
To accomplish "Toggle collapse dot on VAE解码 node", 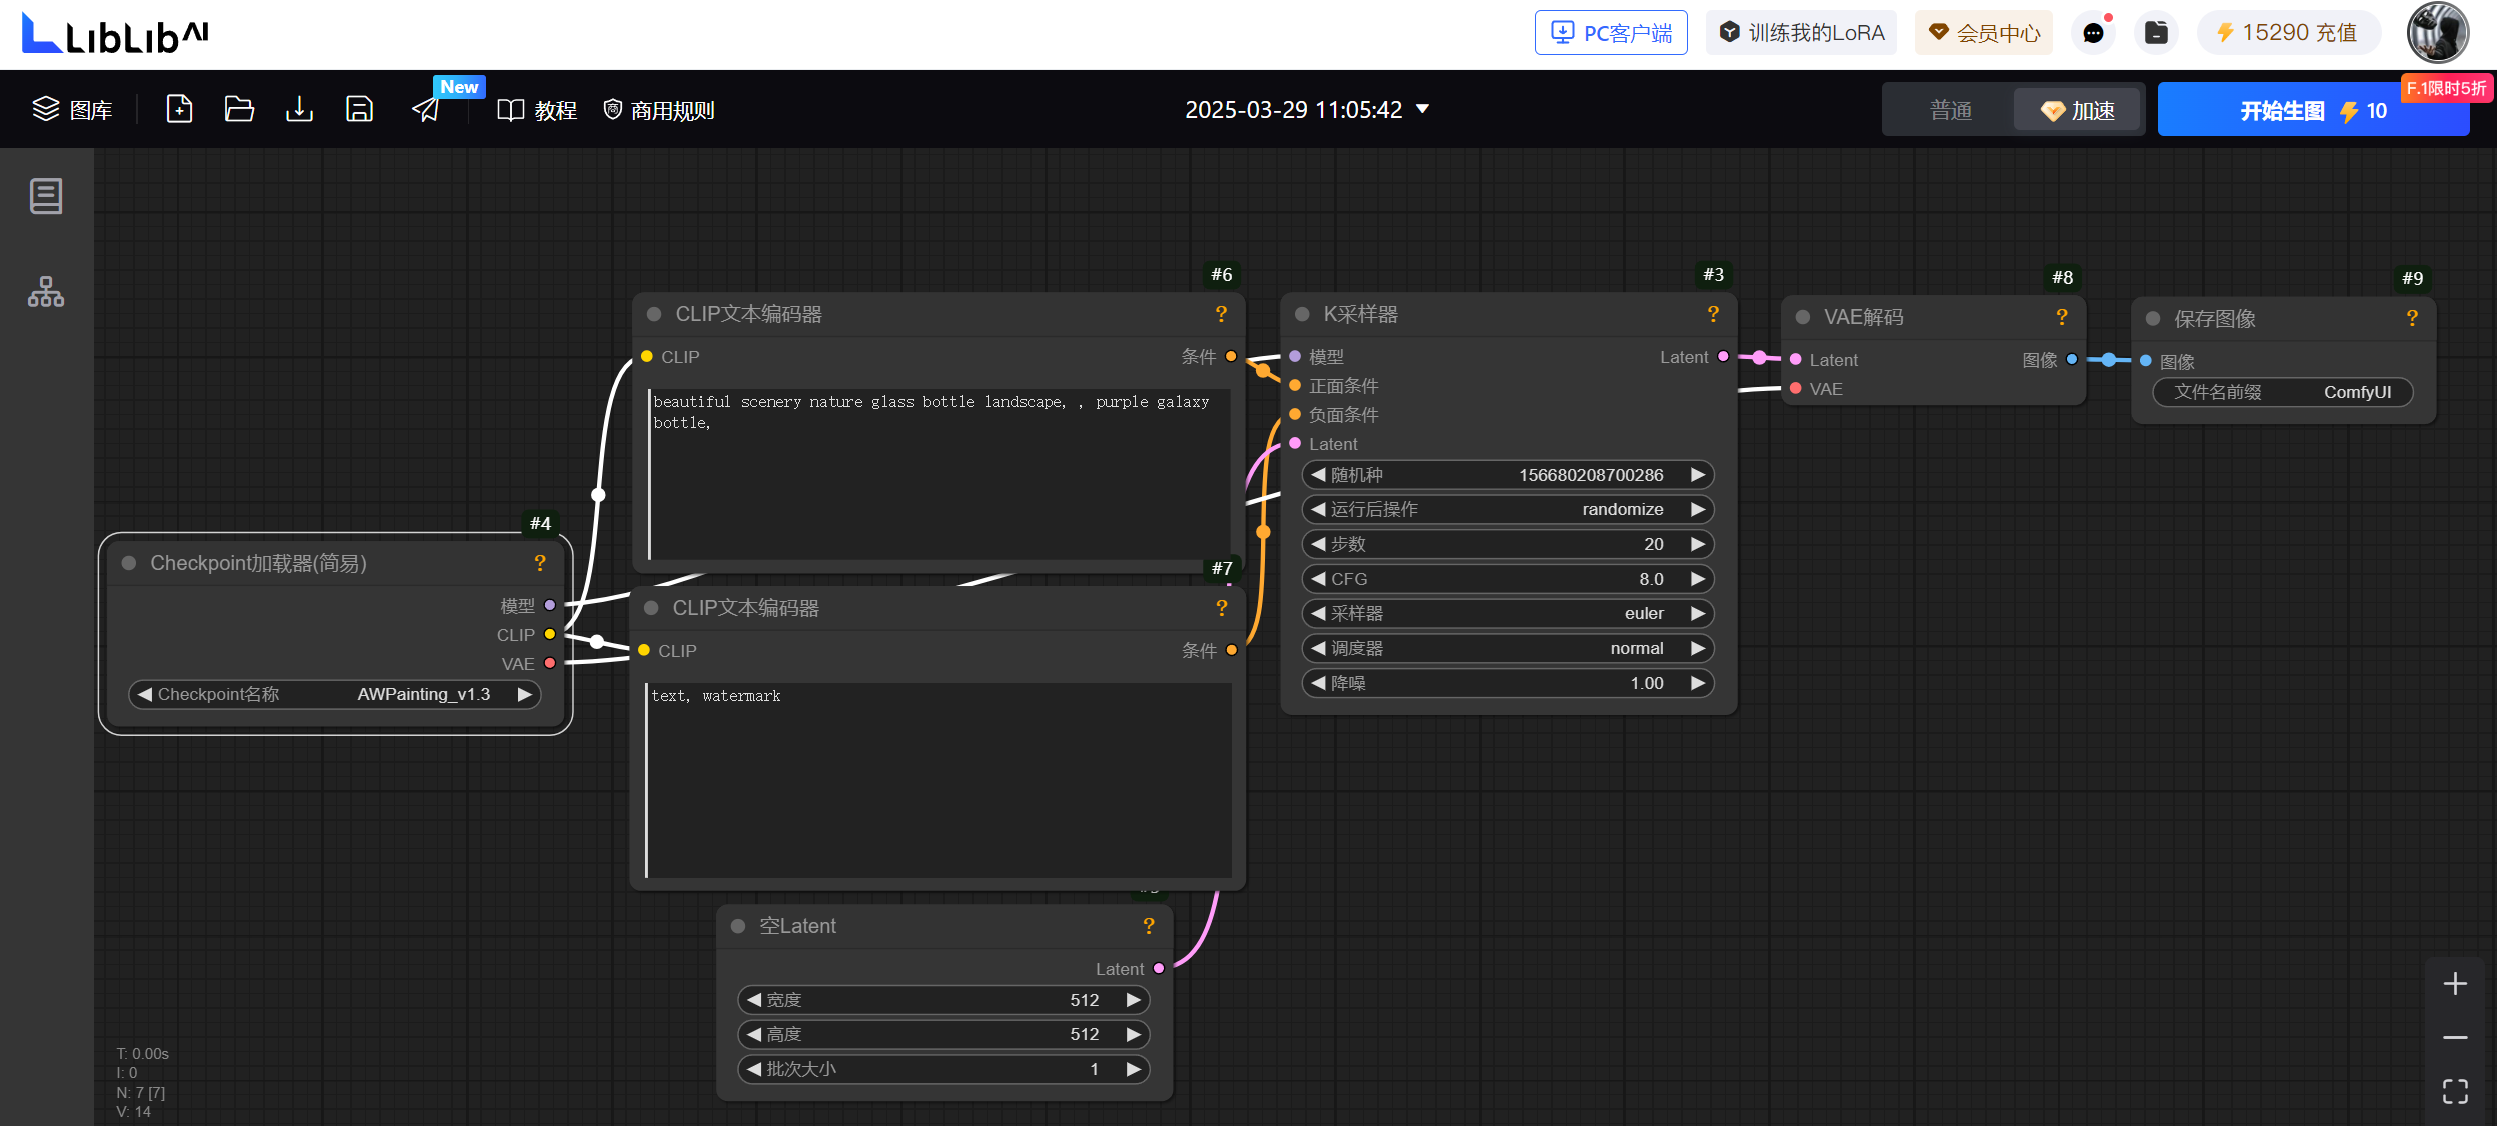I will coord(1802,317).
